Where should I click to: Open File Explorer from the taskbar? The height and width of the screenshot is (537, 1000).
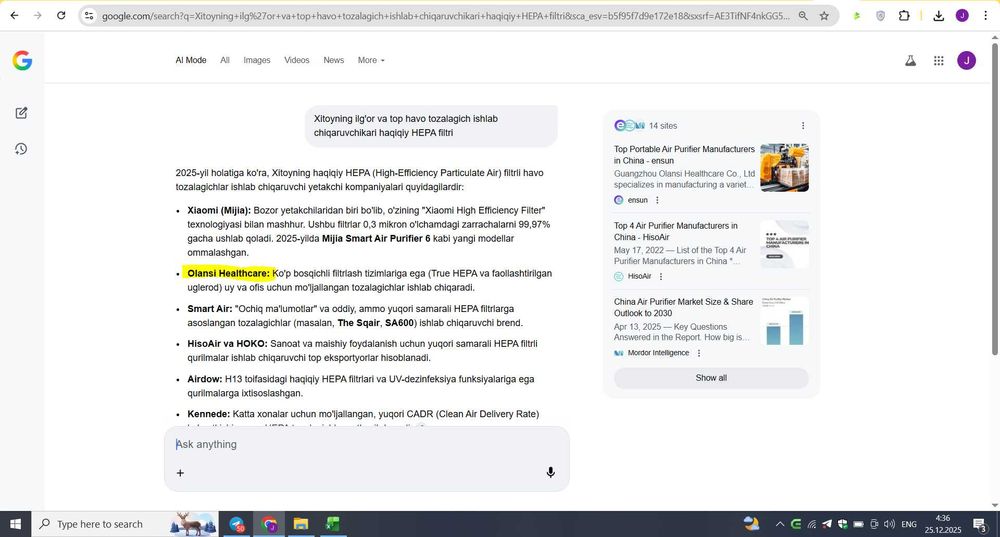click(301, 524)
